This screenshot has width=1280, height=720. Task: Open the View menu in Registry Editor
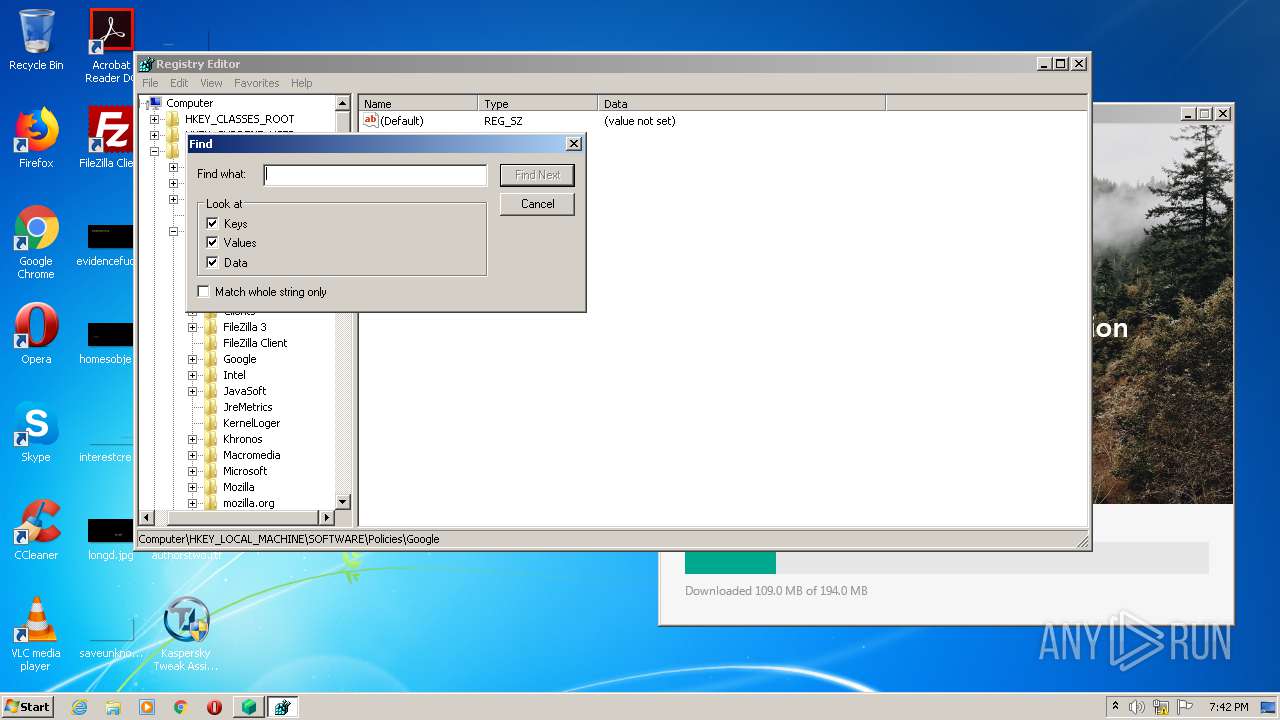pyautogui.click(x=211, y=83)
